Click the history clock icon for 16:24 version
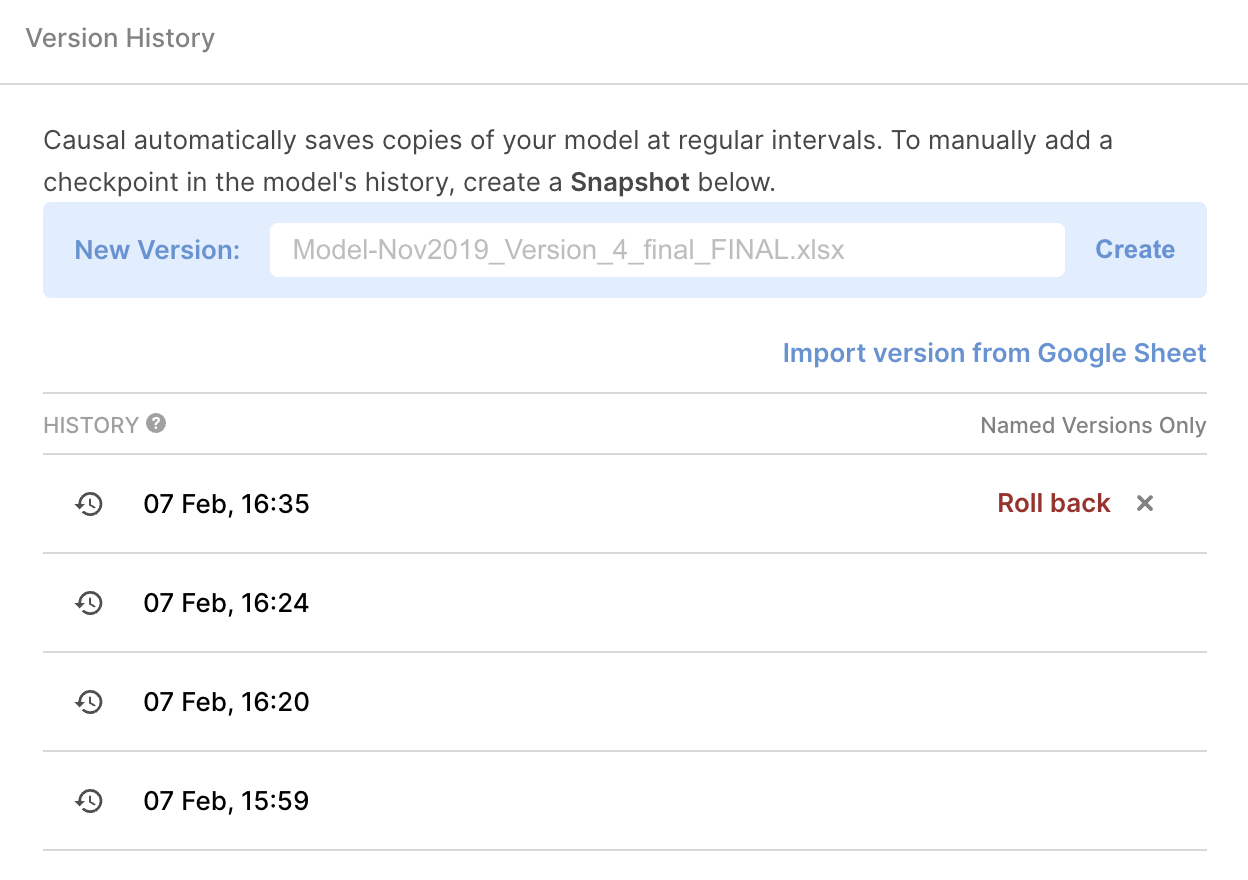This screenshot has width=1248, height=880. pyautogui.click(x=90, y=603)
